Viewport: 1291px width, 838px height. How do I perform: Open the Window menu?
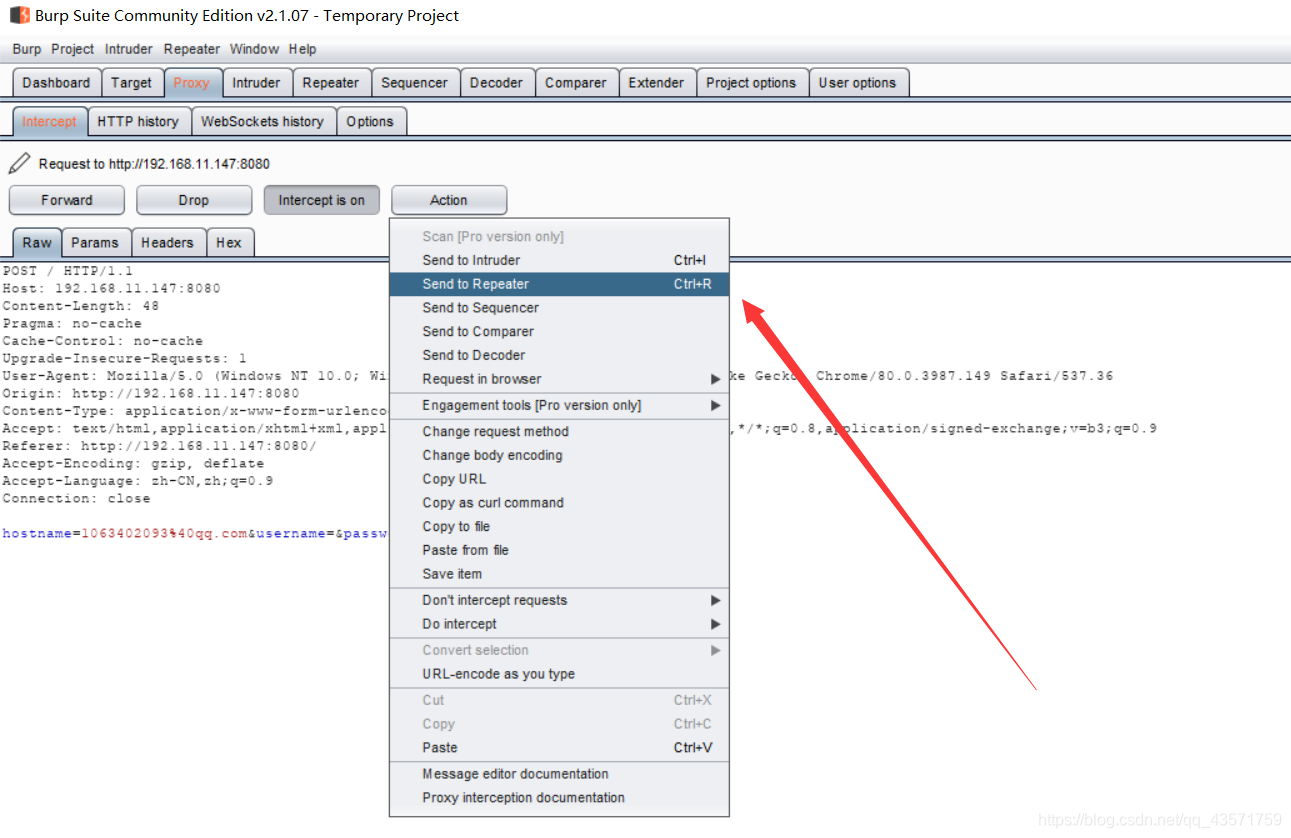[254, 49]
